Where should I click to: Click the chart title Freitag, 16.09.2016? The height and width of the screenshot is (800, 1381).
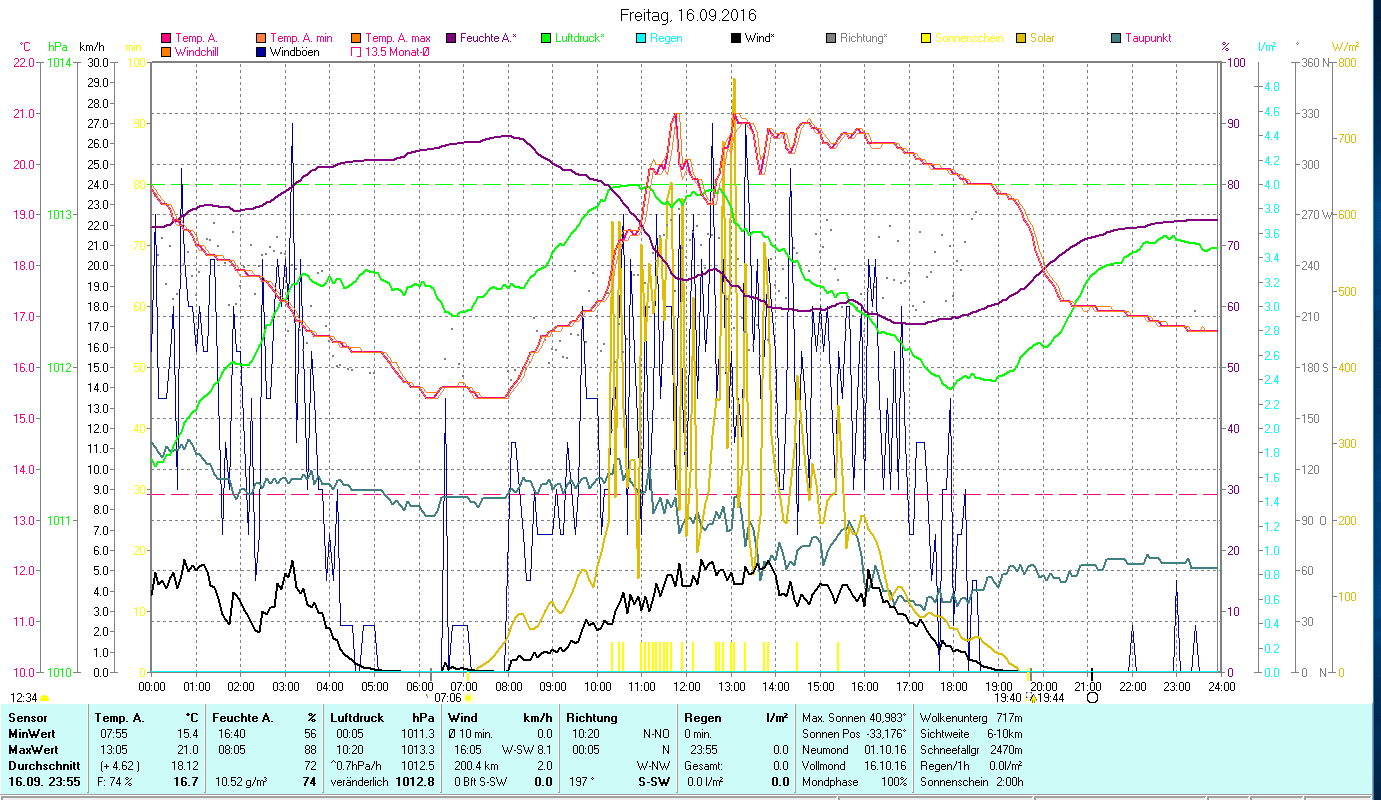[x=688, y=15]
